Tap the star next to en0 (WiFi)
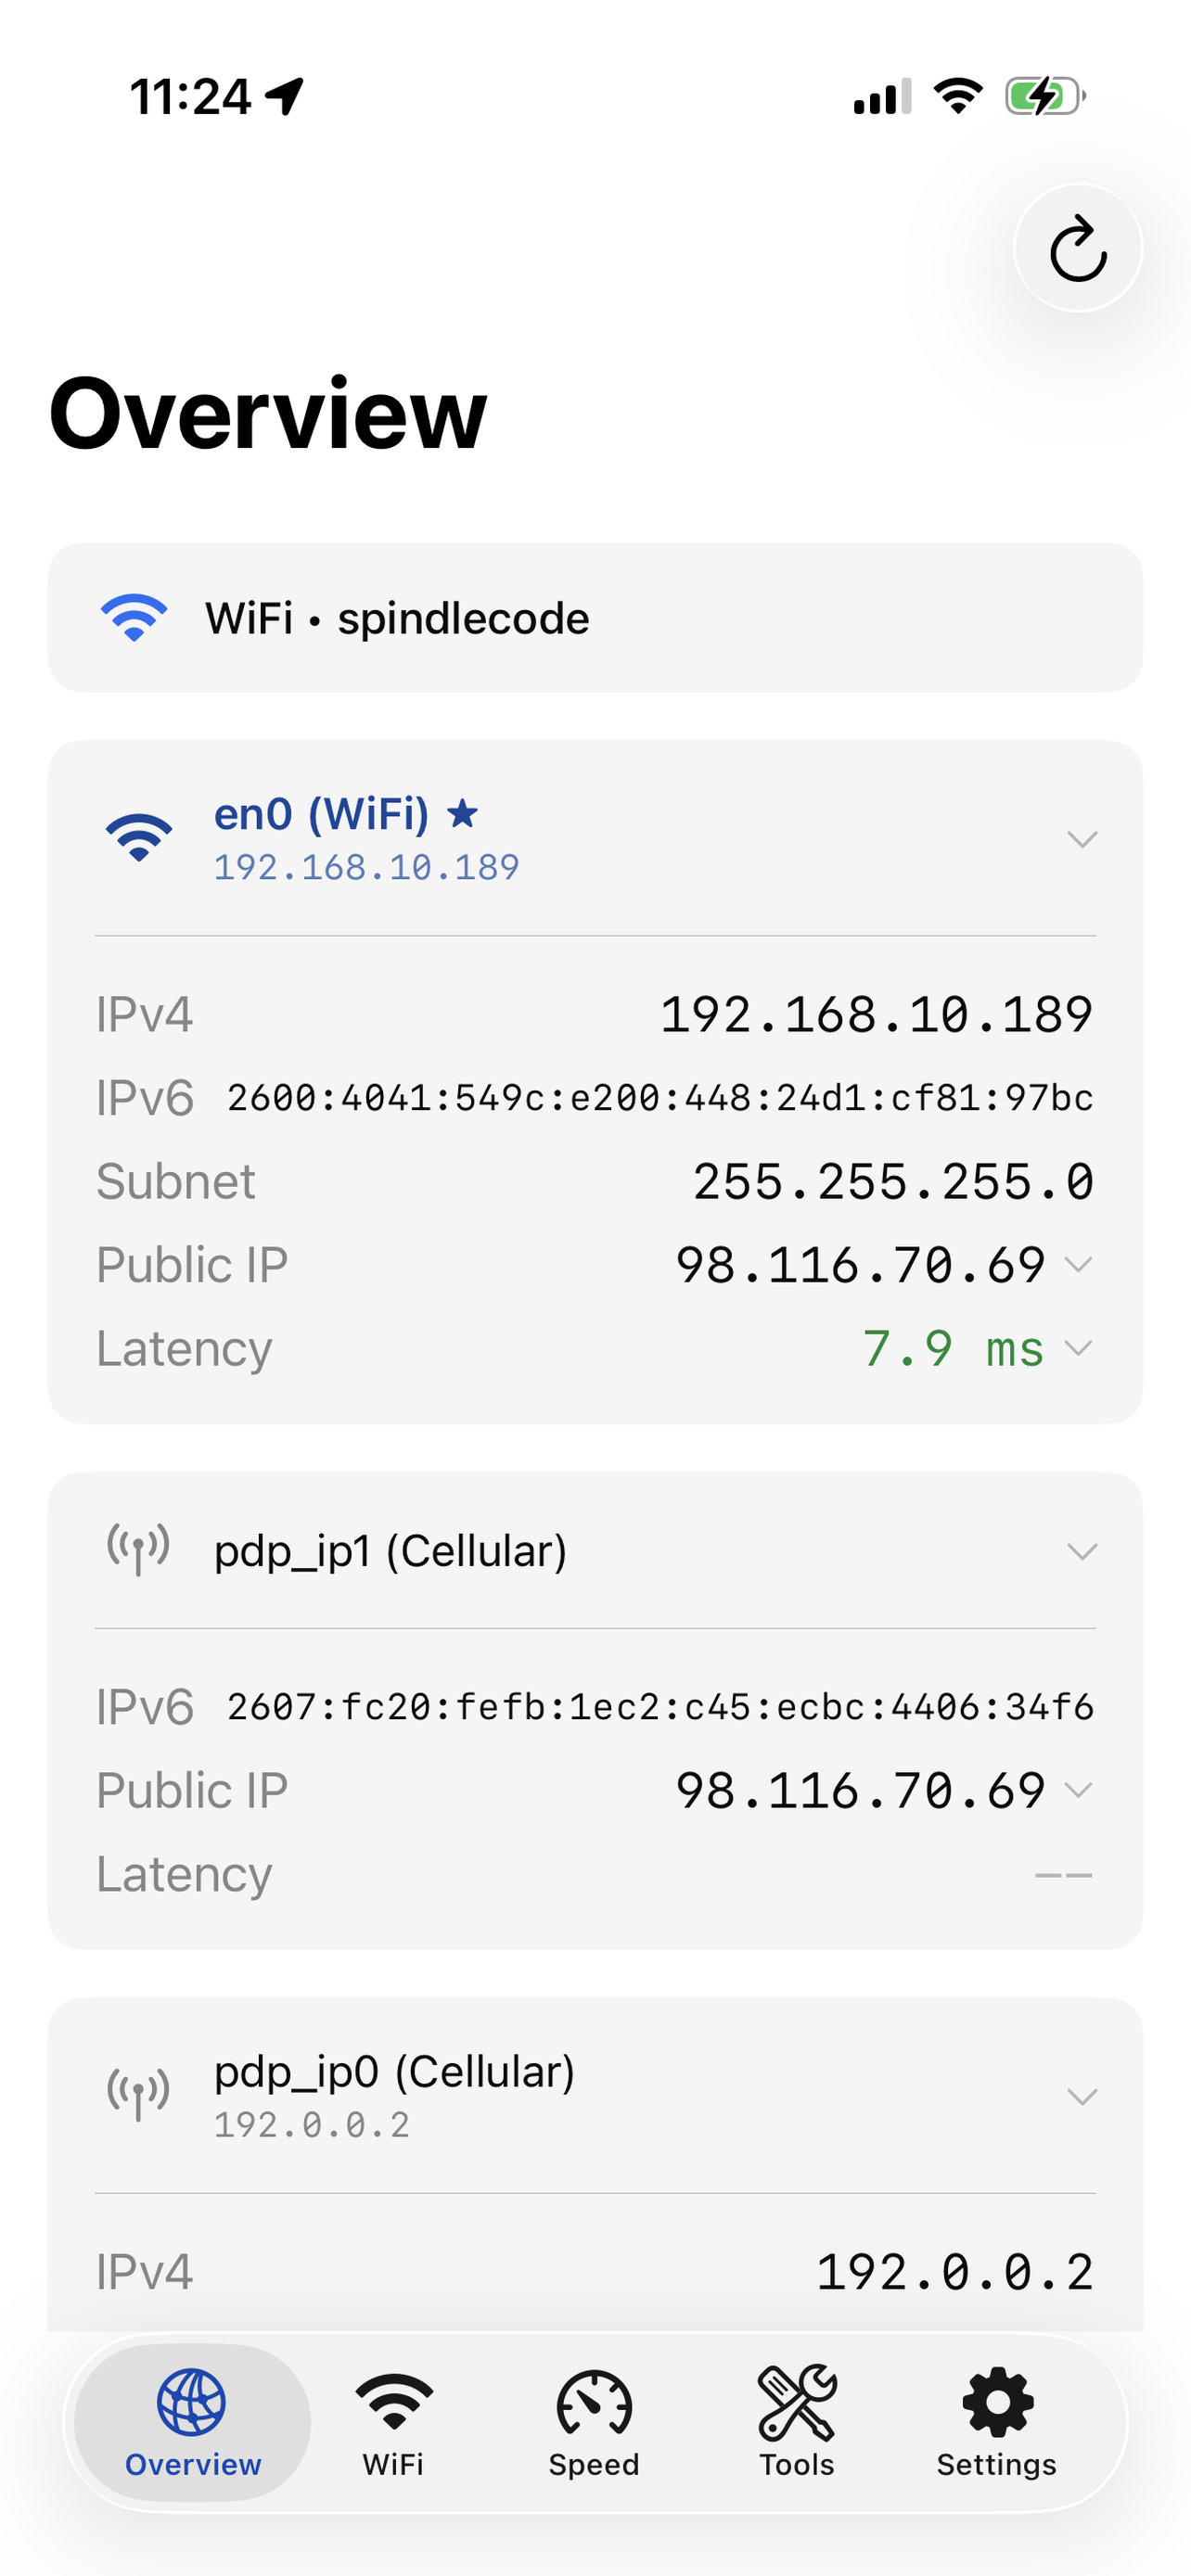 461,814
